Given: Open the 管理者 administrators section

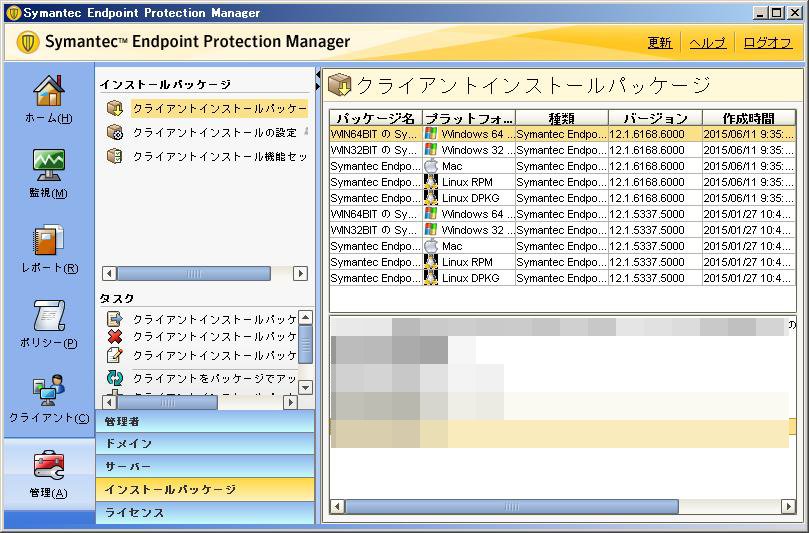Looking at the screenshot, I should click(x=205, y=421).
